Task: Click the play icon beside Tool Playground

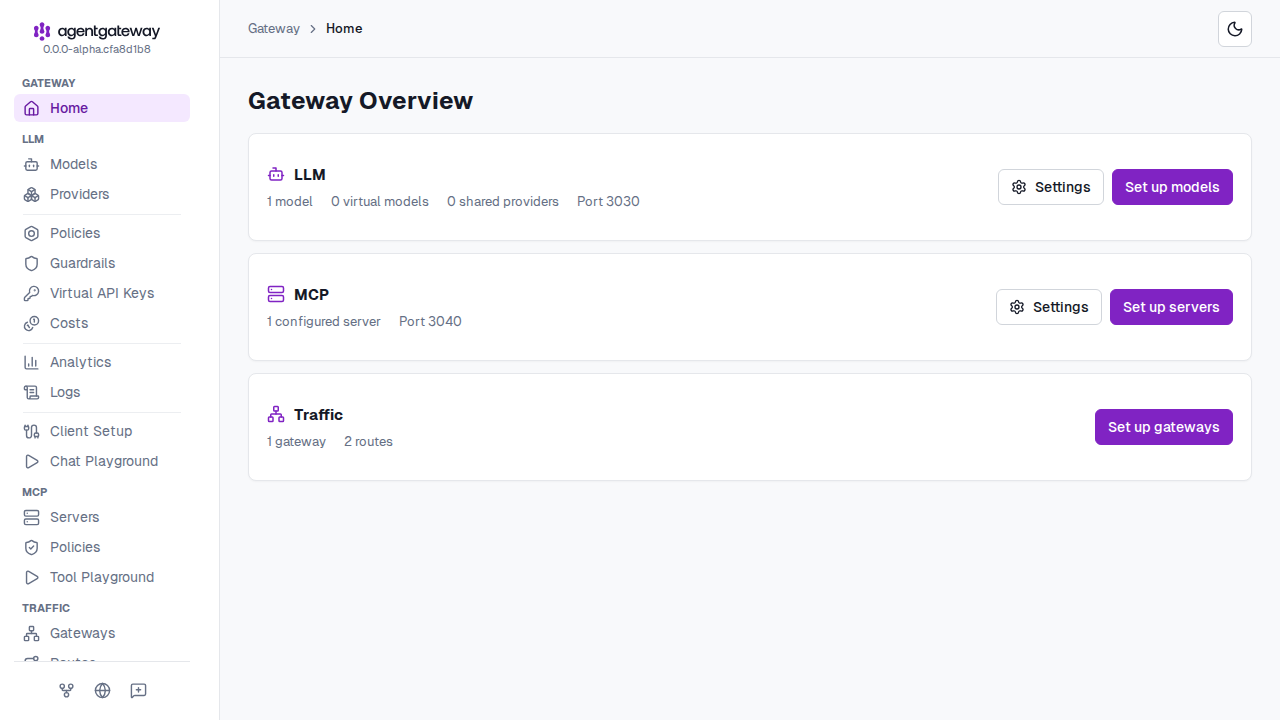Action: click(32, 577)
